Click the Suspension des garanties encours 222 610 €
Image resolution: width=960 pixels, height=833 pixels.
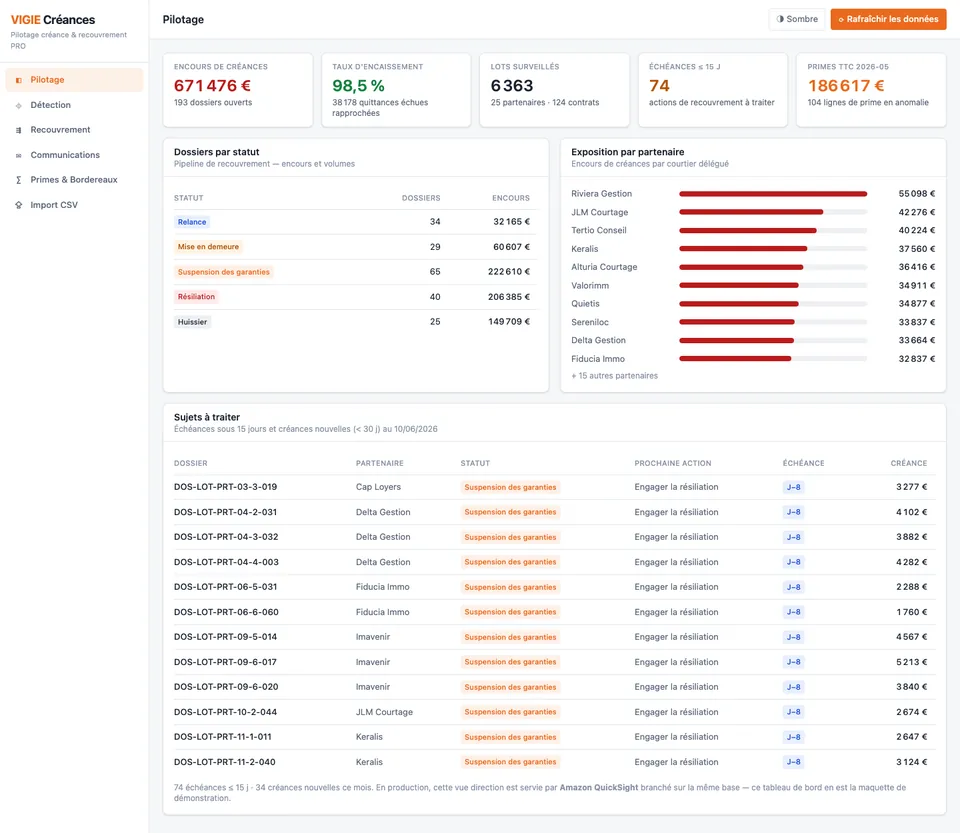point(509,272)
